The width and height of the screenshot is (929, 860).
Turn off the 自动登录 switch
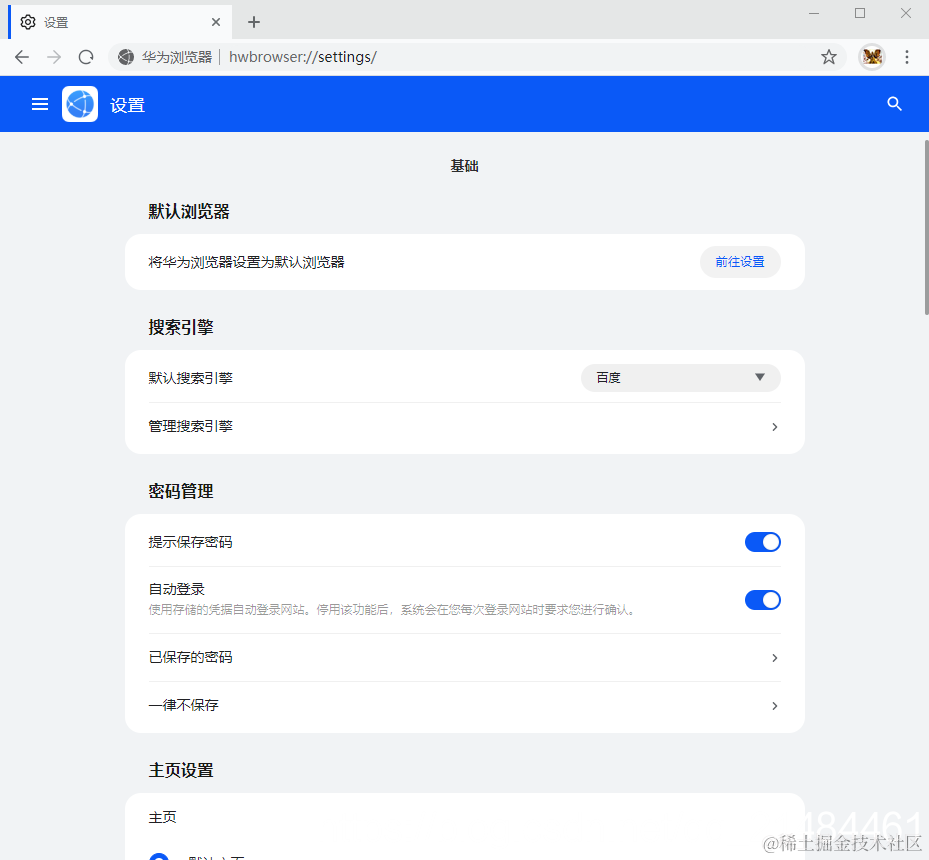pos(762,599)
